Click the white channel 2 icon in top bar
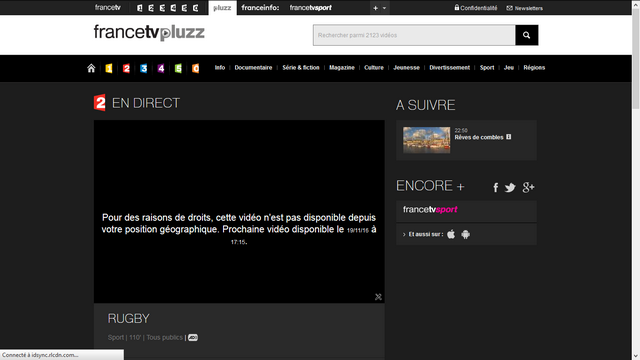Image resolution: width=640 pixels, height=360 pixels. click(151, 8)
